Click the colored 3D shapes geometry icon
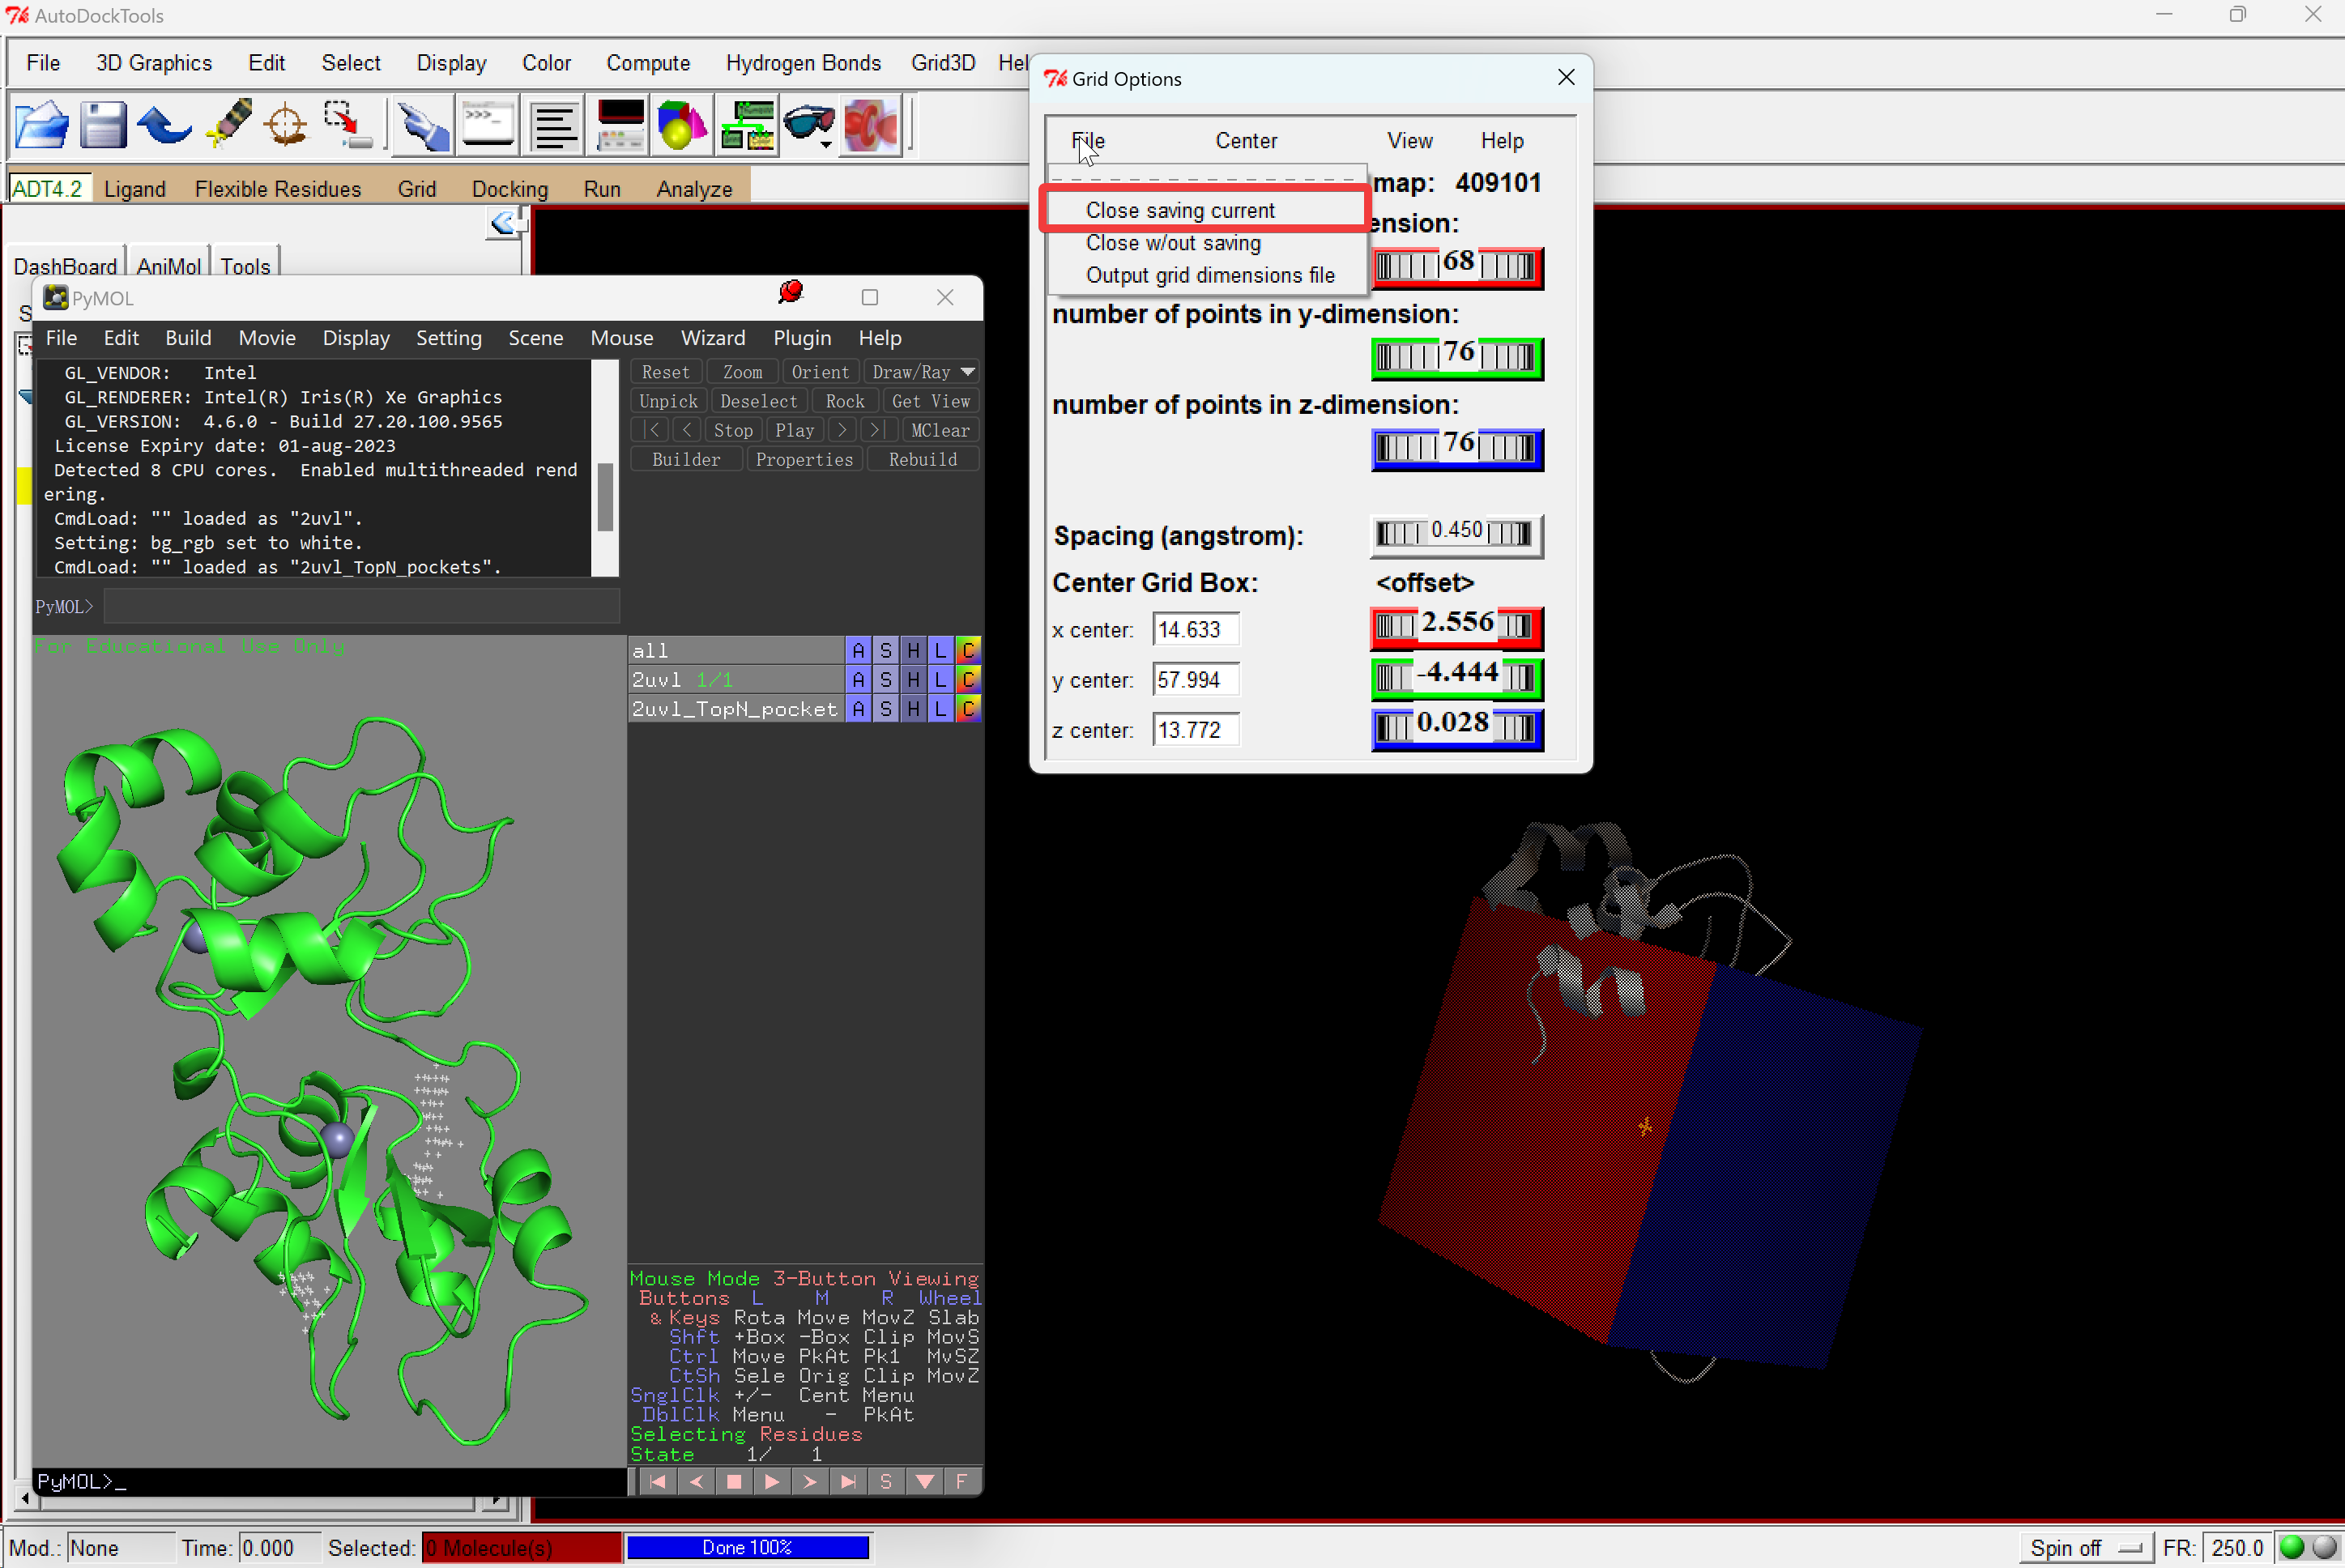 click(x=682, y=126)
